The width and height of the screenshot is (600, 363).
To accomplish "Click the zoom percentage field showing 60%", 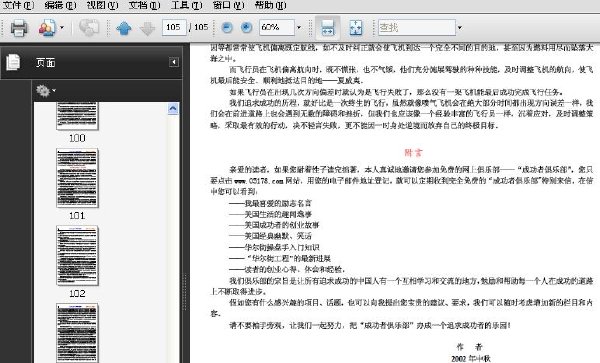I will point(277,27).
